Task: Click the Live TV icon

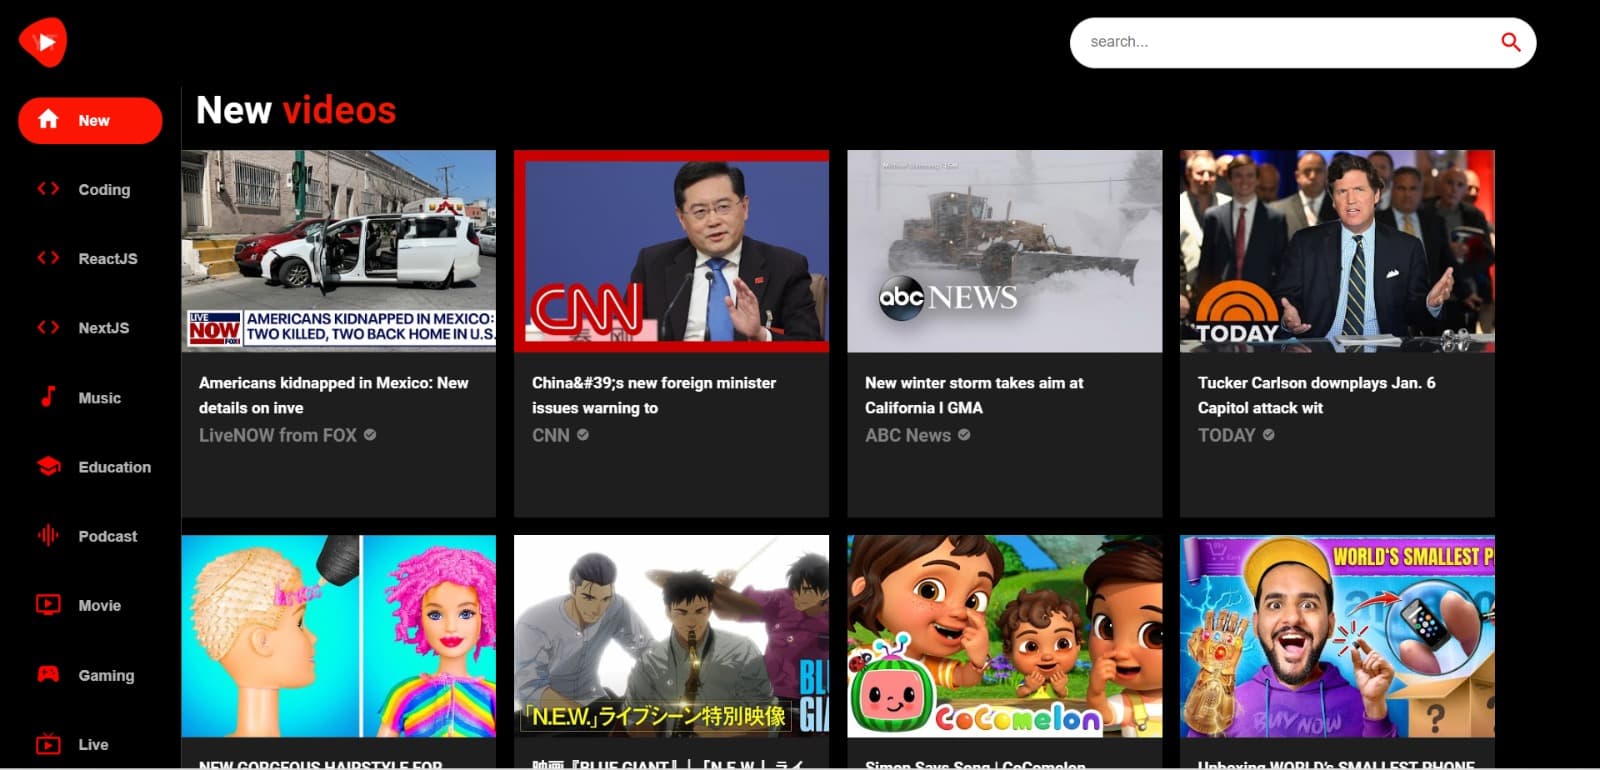Action: (48, 743)
